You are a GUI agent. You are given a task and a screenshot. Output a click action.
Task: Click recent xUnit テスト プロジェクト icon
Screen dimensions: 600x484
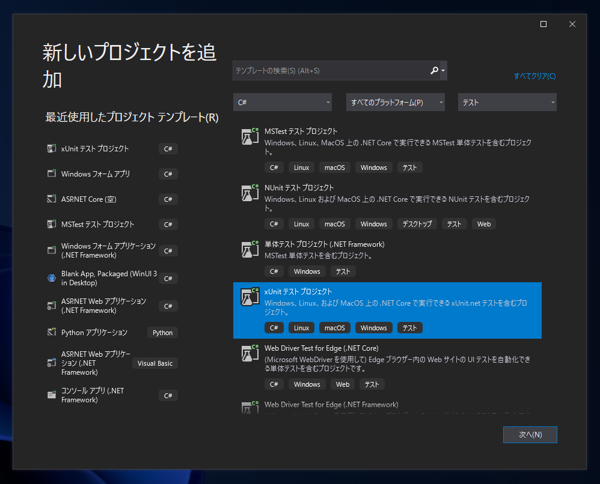pyautogui.click(x=51, y=148)
